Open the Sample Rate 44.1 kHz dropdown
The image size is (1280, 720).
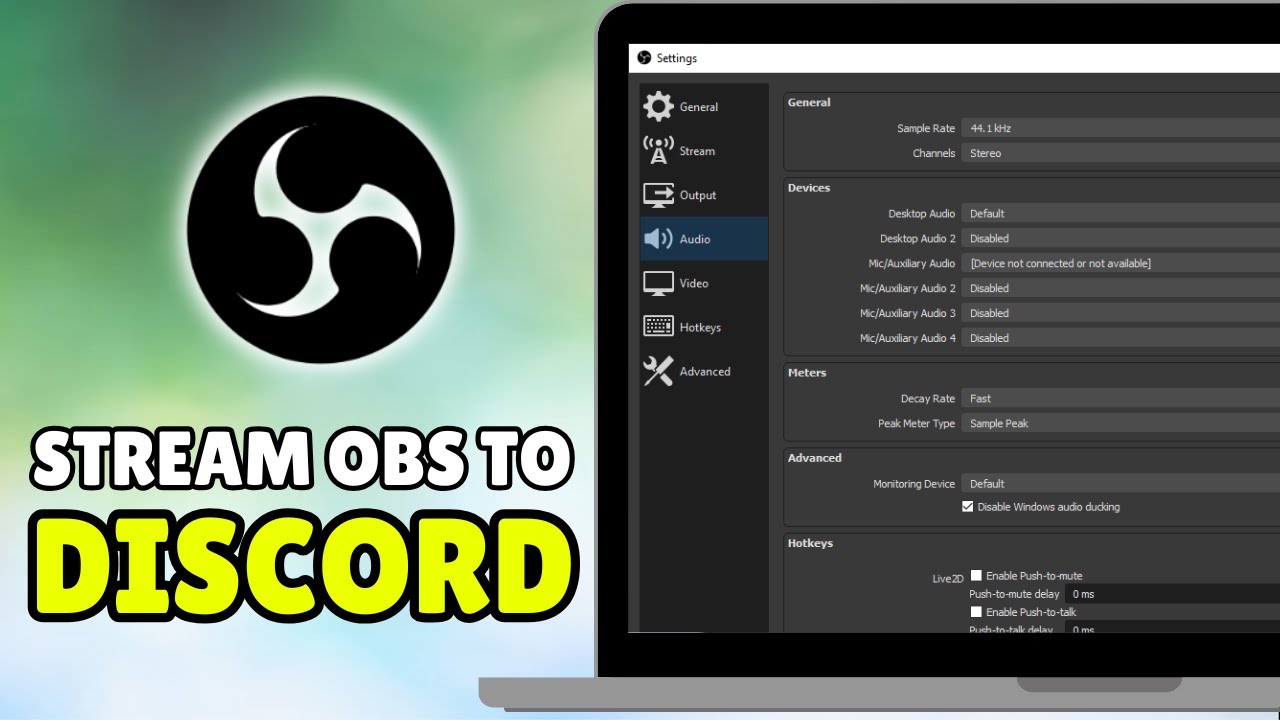(1120, 128)
